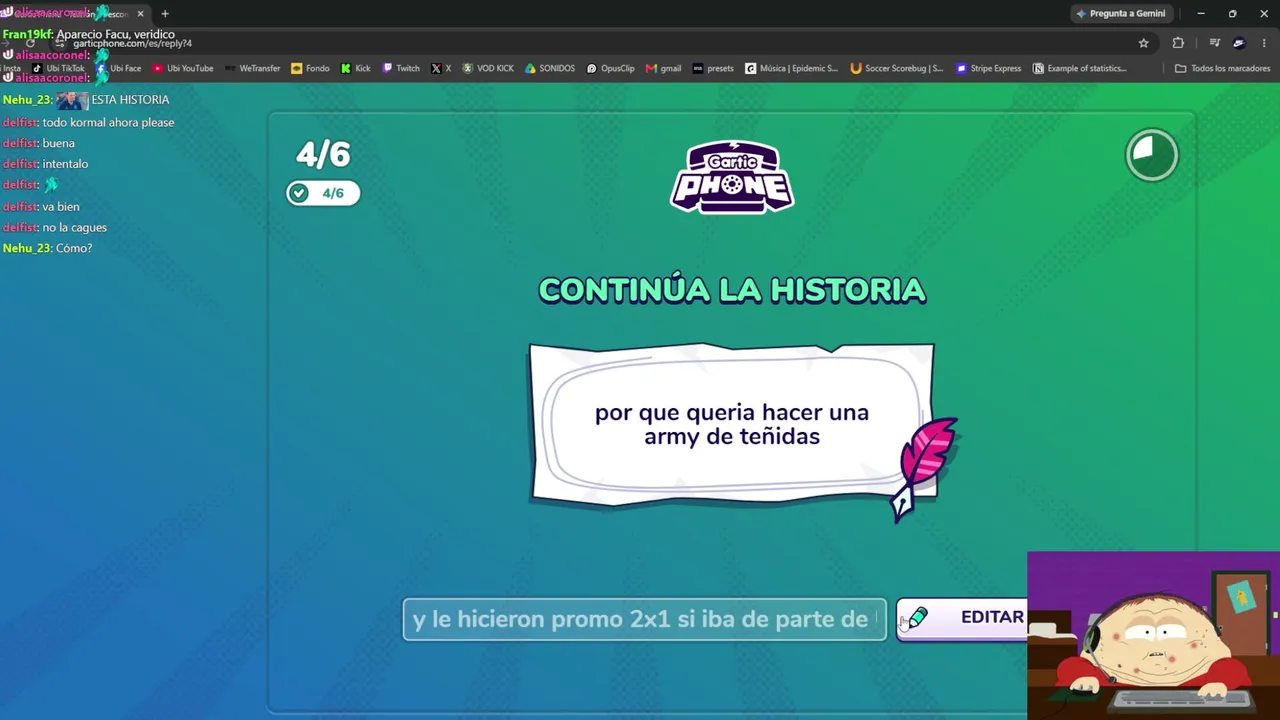Open the presets bookmark

pyautogui.click(x=713, y=69)
